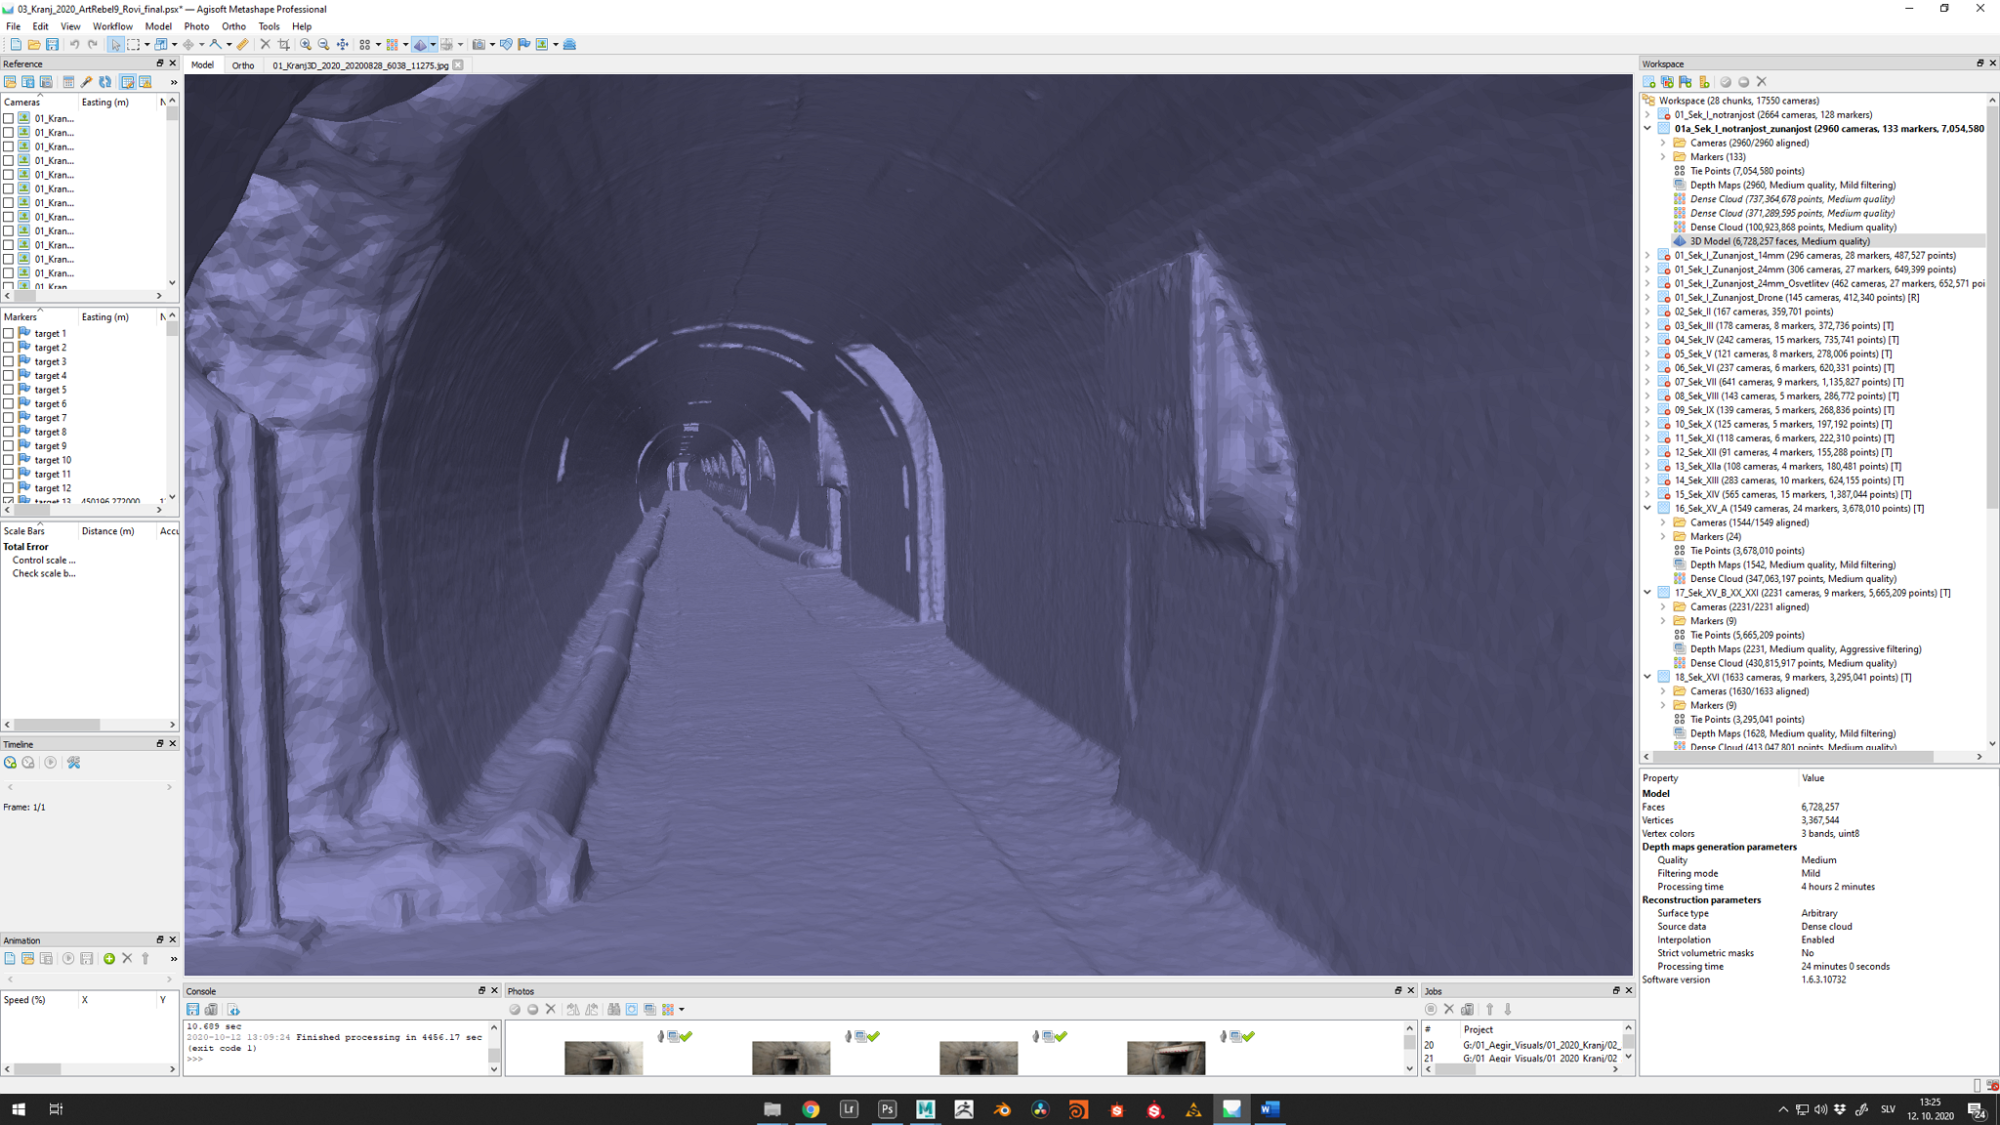
Task: Click Update Transform refresh icon in Reference
Action: (105, 82)
